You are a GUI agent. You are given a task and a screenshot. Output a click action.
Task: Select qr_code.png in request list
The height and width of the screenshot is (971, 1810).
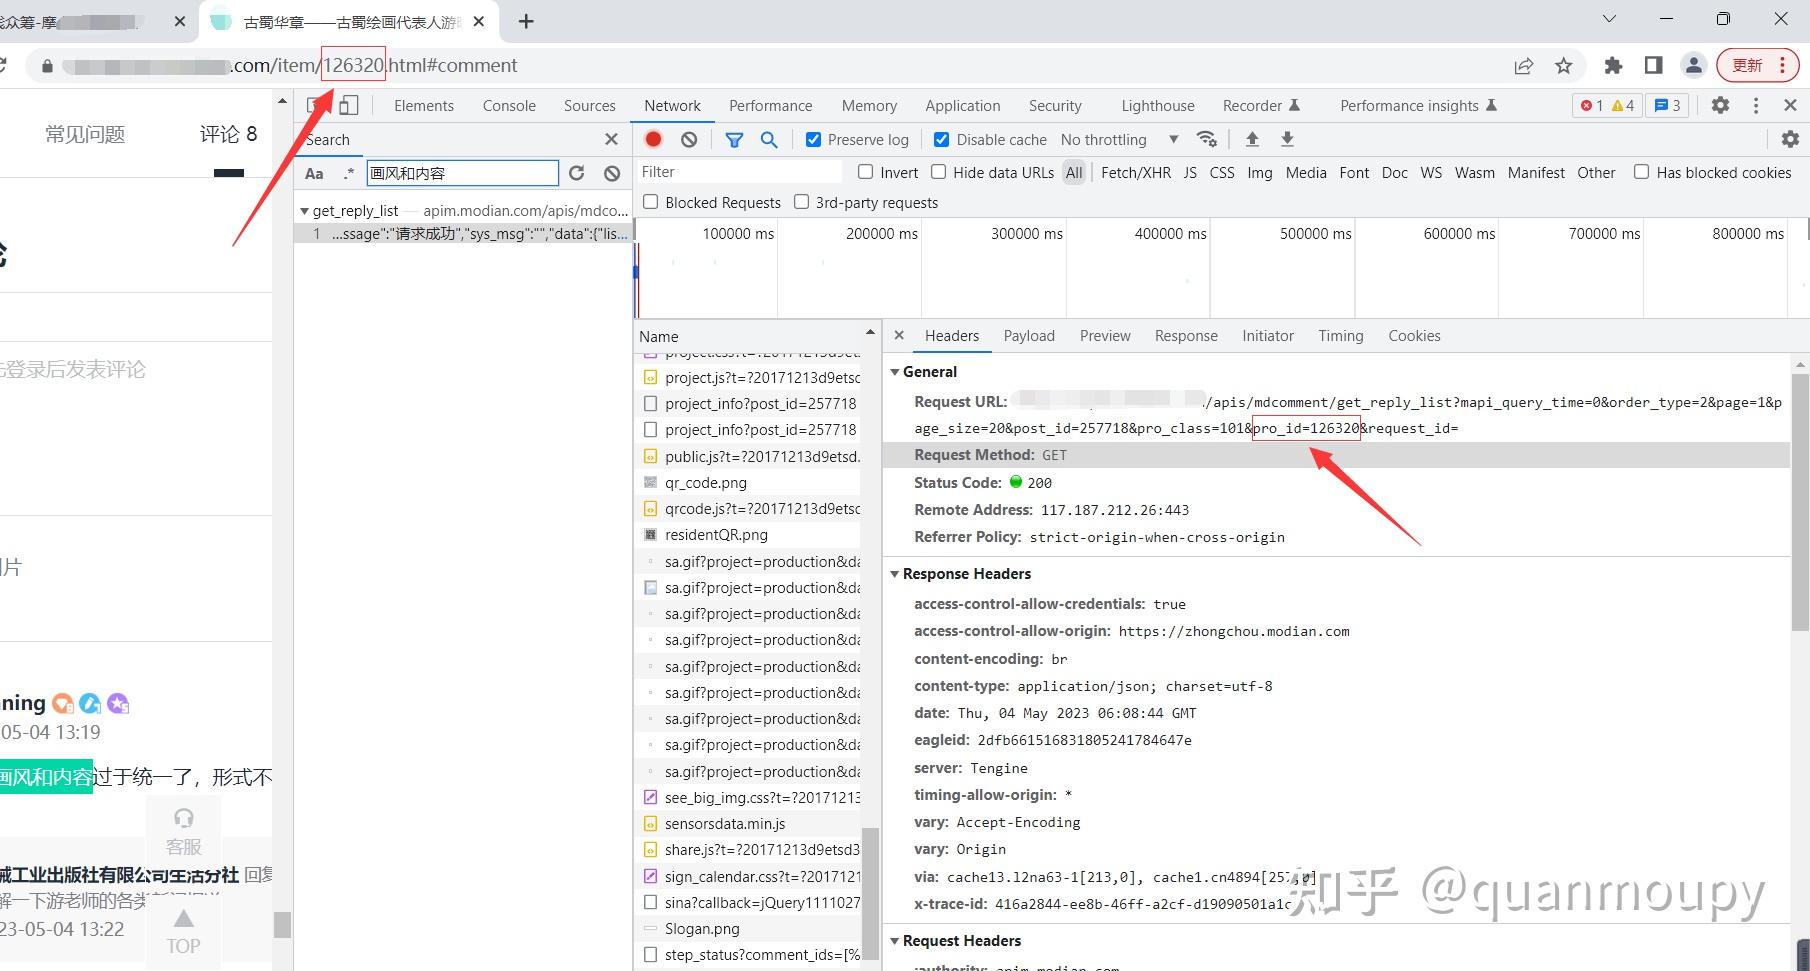tap(705, 482)
